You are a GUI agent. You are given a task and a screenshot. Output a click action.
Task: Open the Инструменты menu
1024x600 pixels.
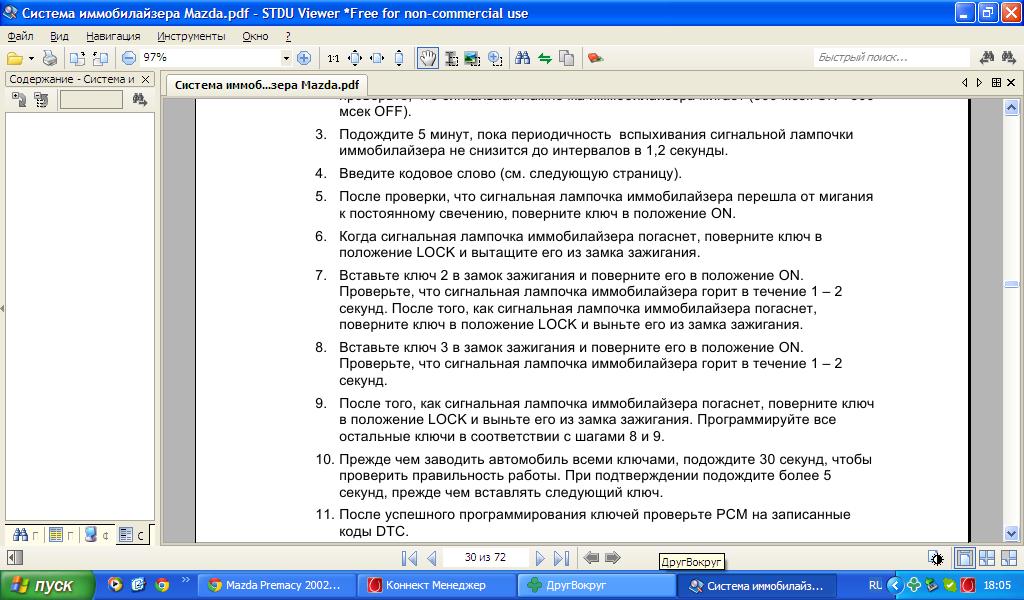191,37
